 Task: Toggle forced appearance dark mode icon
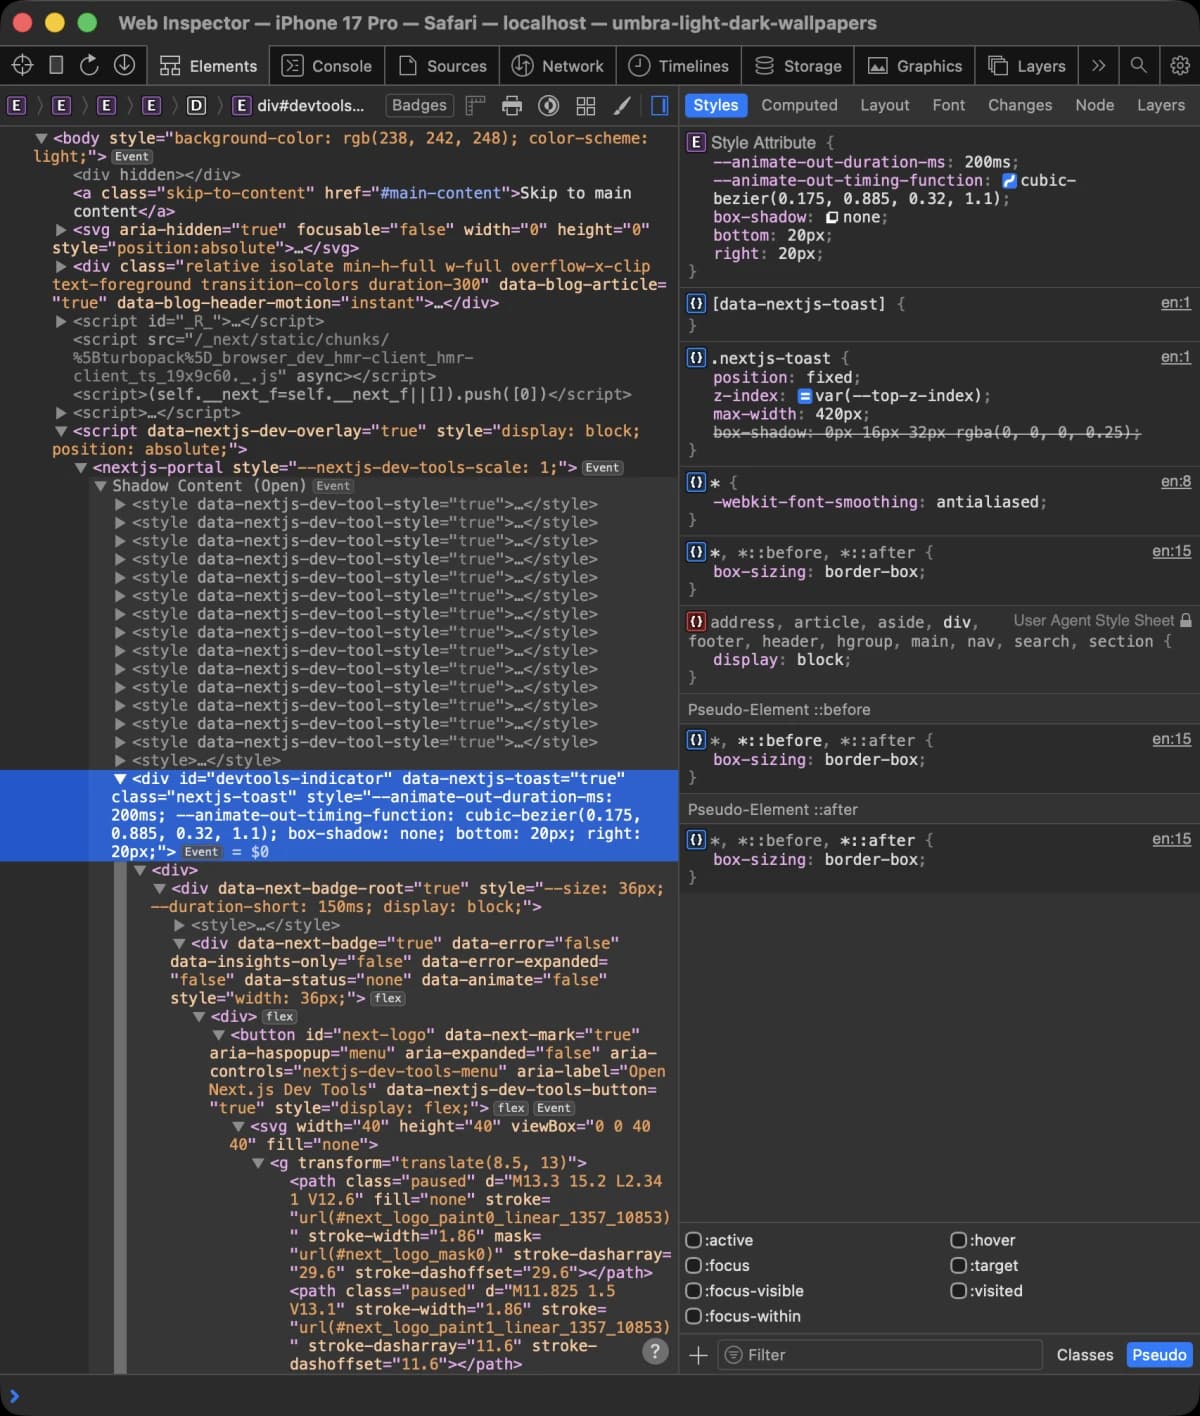point(548,105)
